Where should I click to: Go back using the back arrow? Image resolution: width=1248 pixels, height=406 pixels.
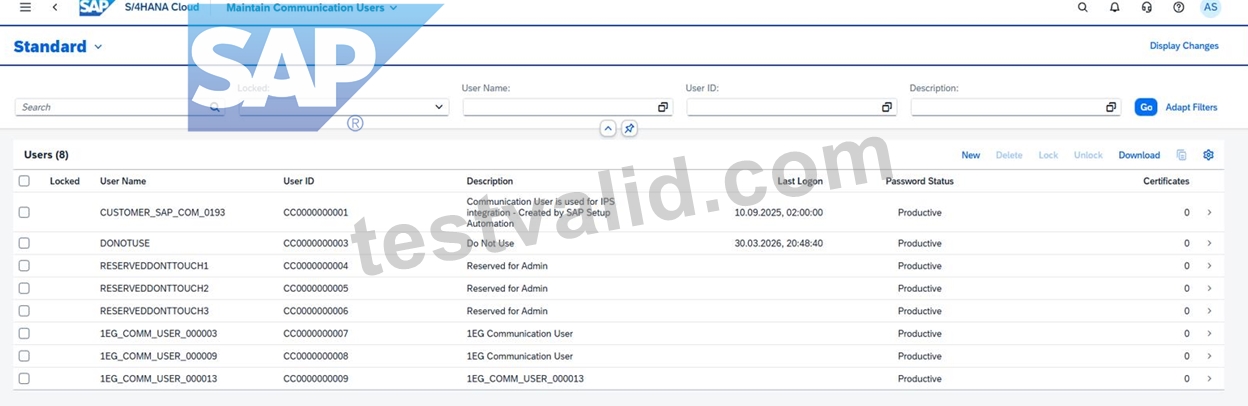pos(54,7)
